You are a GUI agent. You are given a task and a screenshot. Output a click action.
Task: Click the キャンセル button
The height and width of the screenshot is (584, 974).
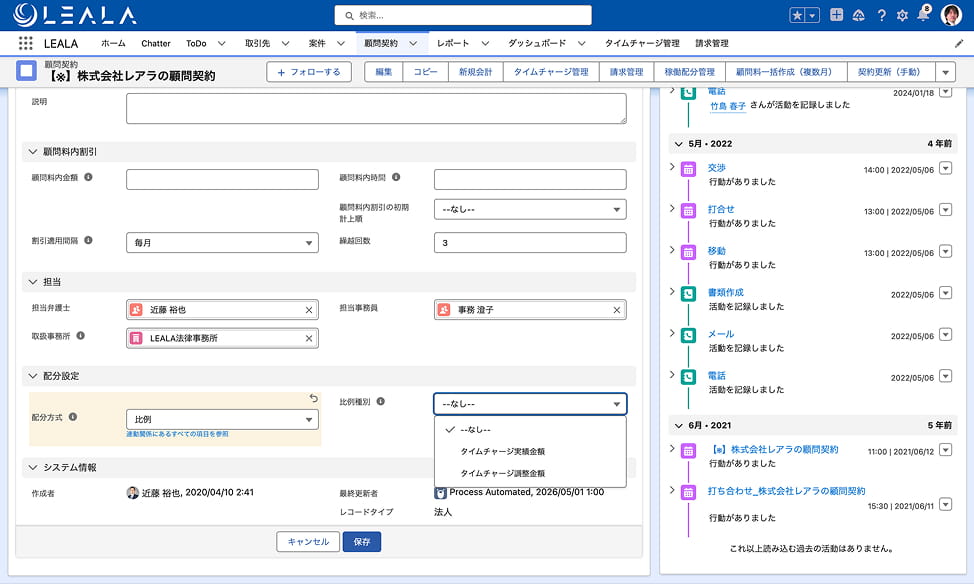[308, 542]
